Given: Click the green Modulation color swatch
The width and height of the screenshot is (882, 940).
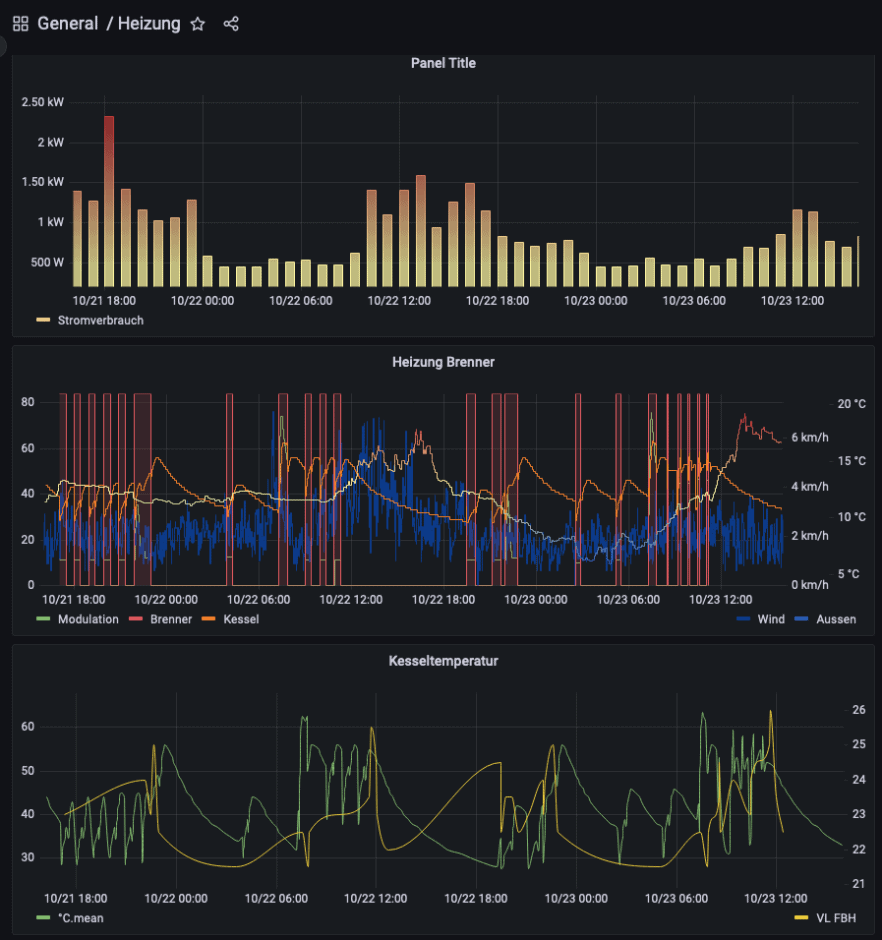Looking at the screenshot, I should click(43, 619).
